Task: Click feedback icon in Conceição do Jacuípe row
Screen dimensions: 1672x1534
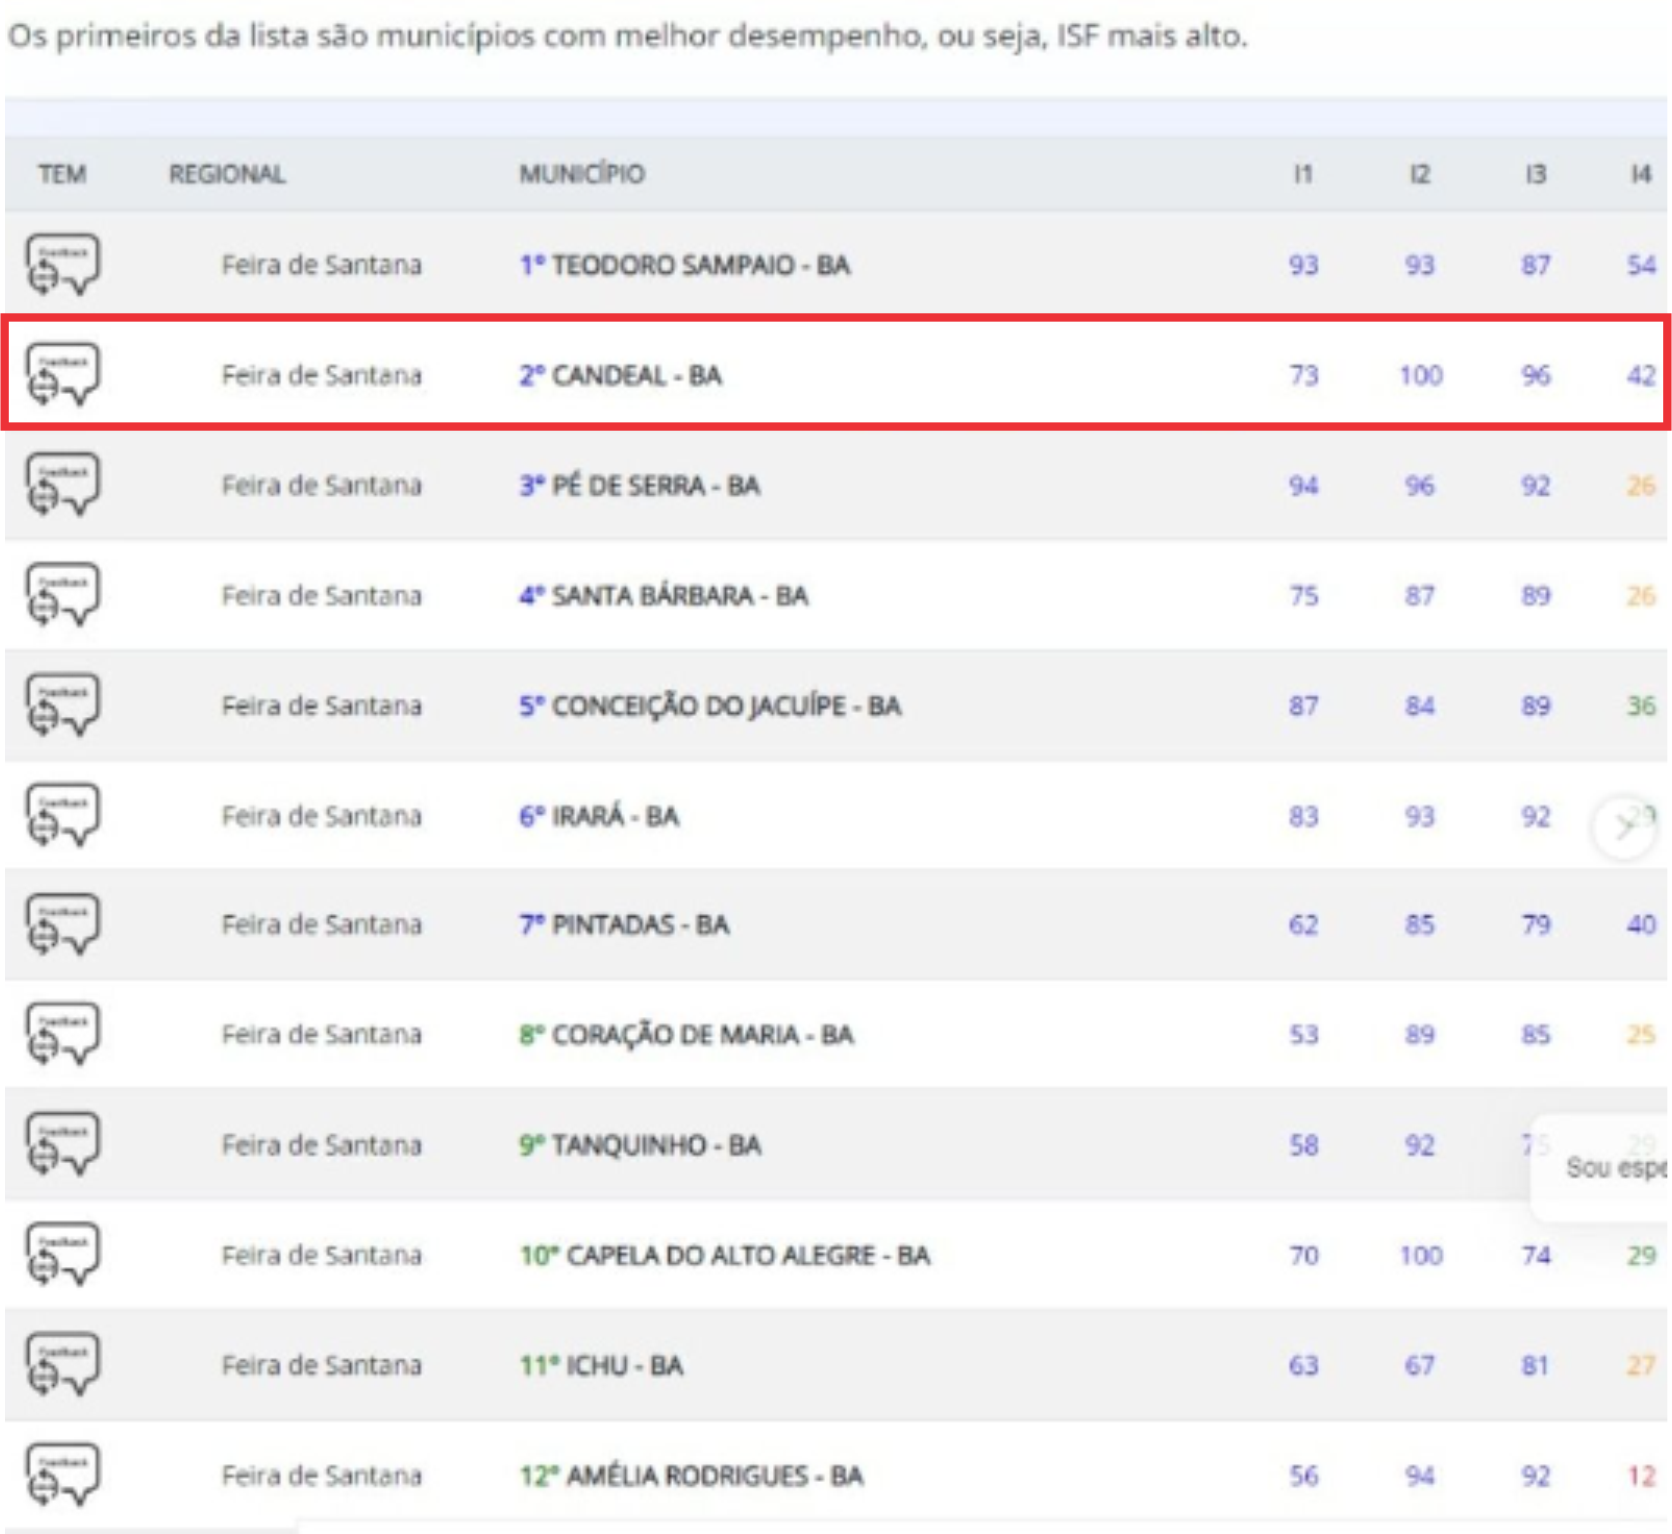Action: pyautogui.click(x=62, y=705)
